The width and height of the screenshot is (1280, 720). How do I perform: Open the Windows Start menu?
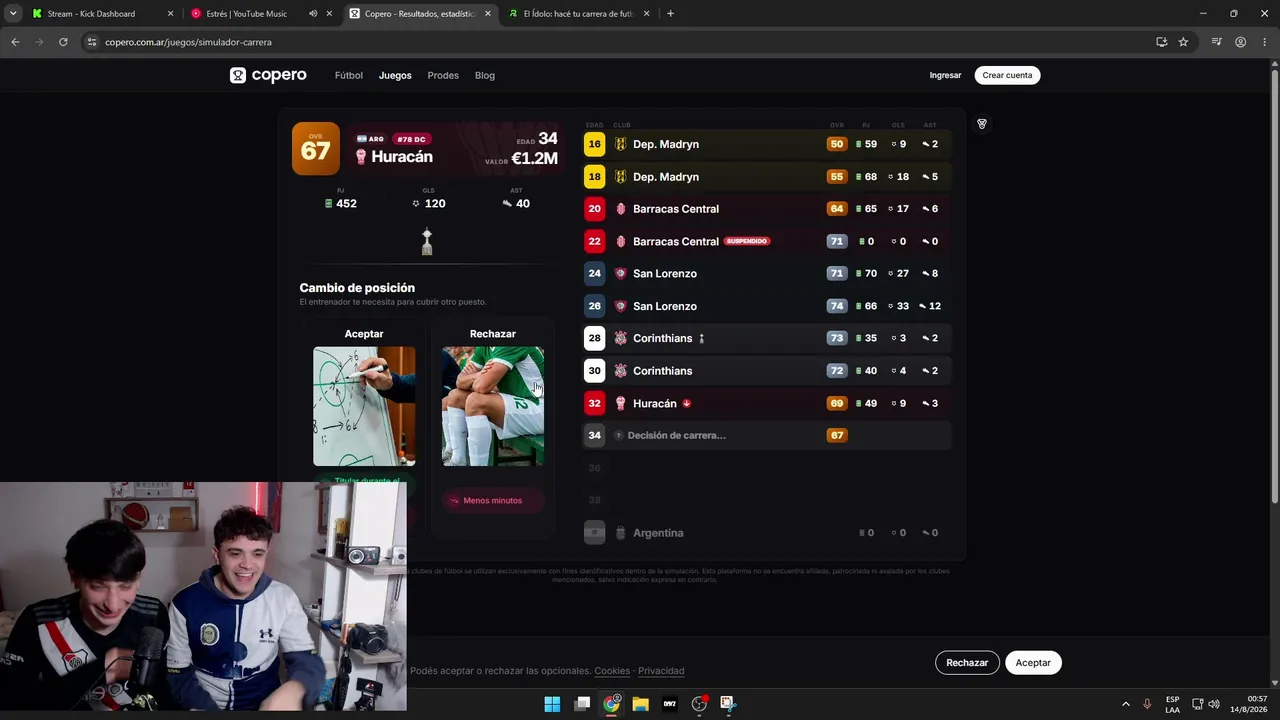(552, 704)
